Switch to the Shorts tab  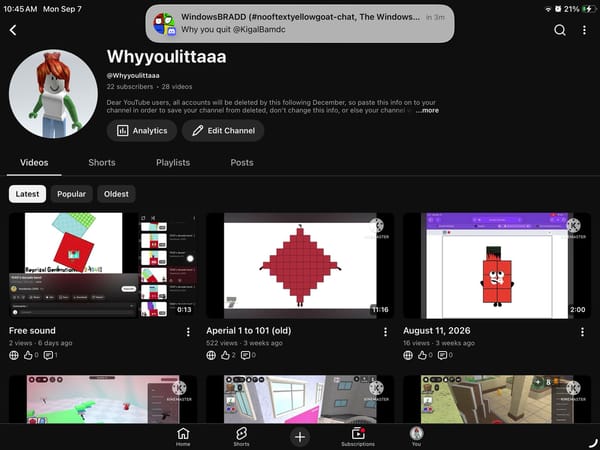point(102,163)
